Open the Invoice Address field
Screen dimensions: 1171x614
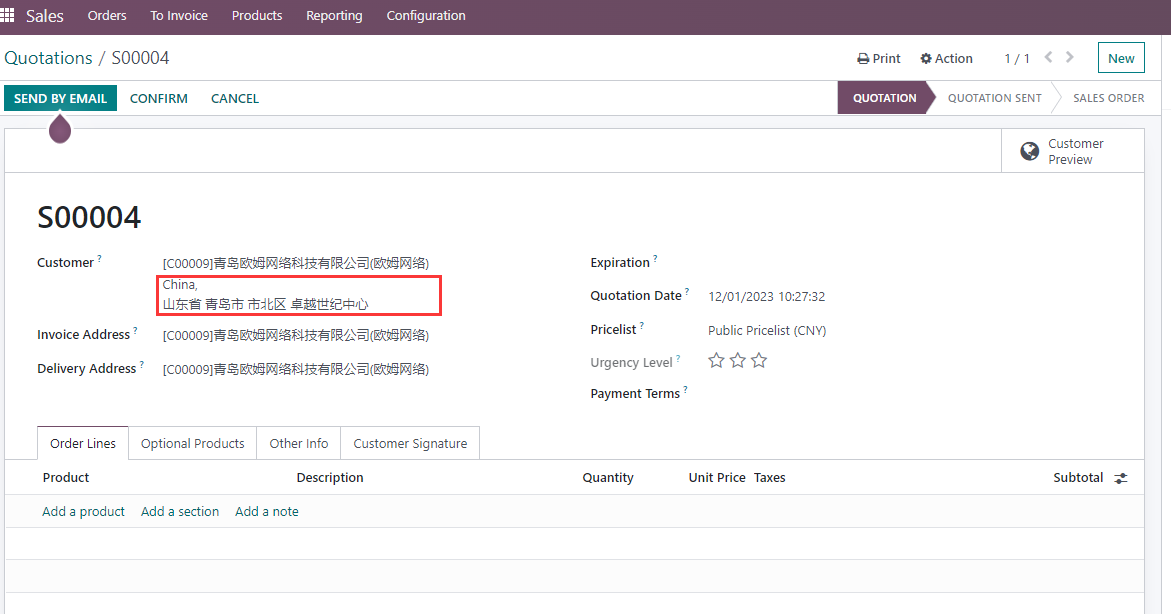[296, 335]
